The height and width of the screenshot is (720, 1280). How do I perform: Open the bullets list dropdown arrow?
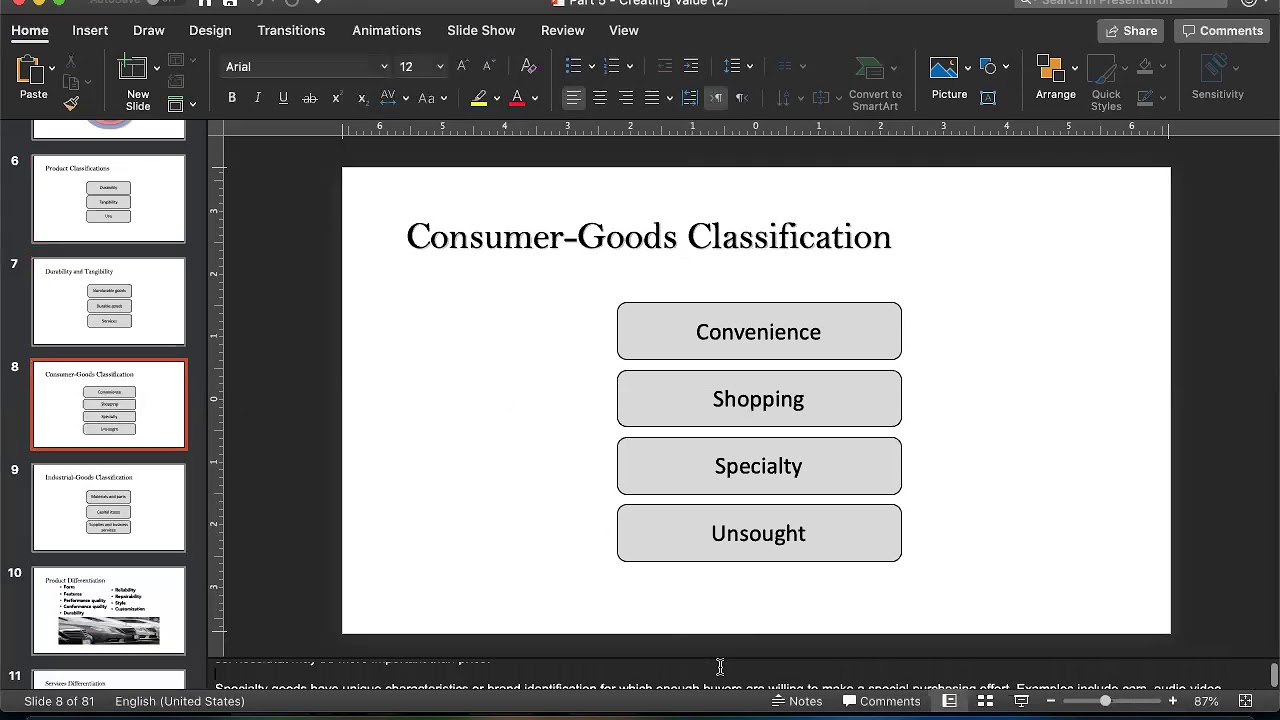click(x=592, y=66)
